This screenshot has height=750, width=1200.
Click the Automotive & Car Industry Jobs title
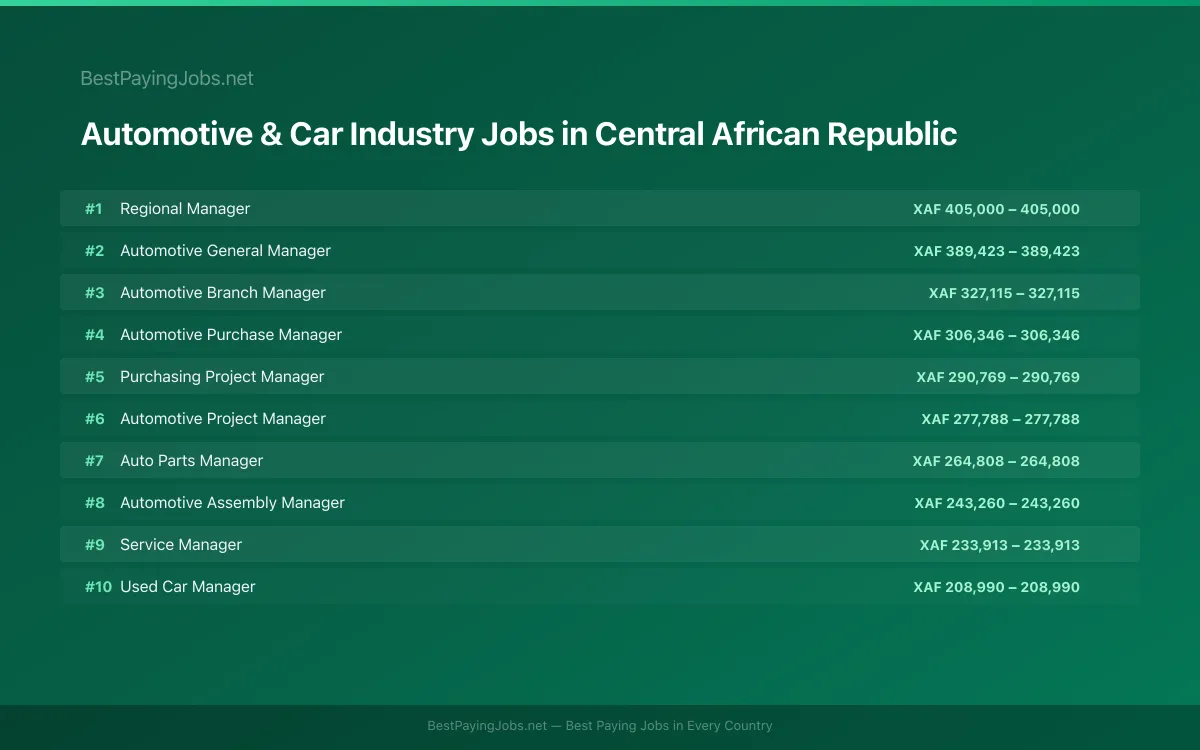(x=519, y=134)
